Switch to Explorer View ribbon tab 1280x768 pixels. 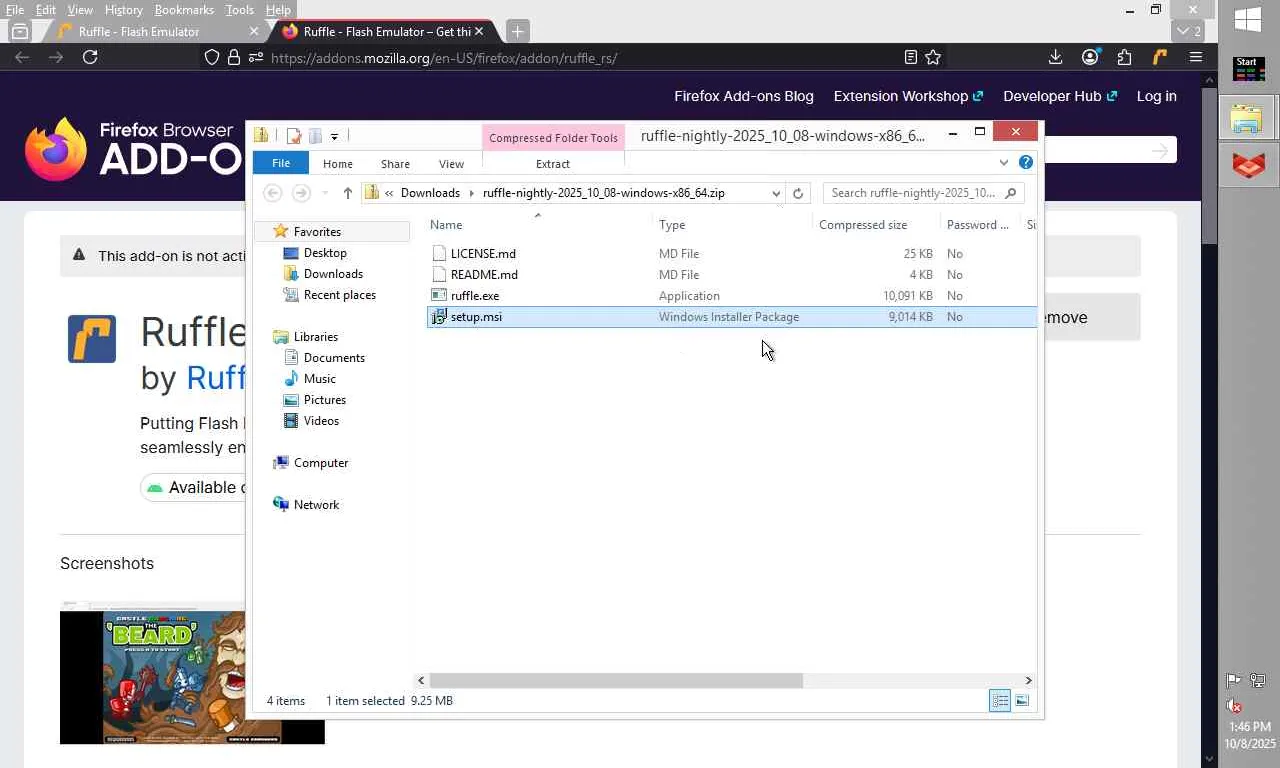451,163
